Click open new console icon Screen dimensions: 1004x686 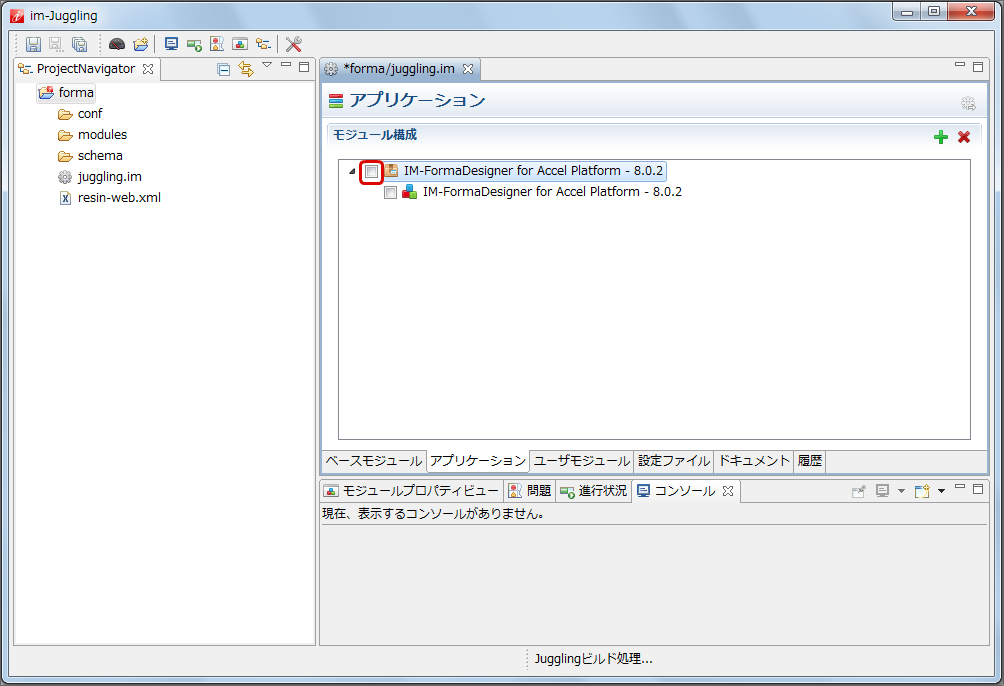922,491
